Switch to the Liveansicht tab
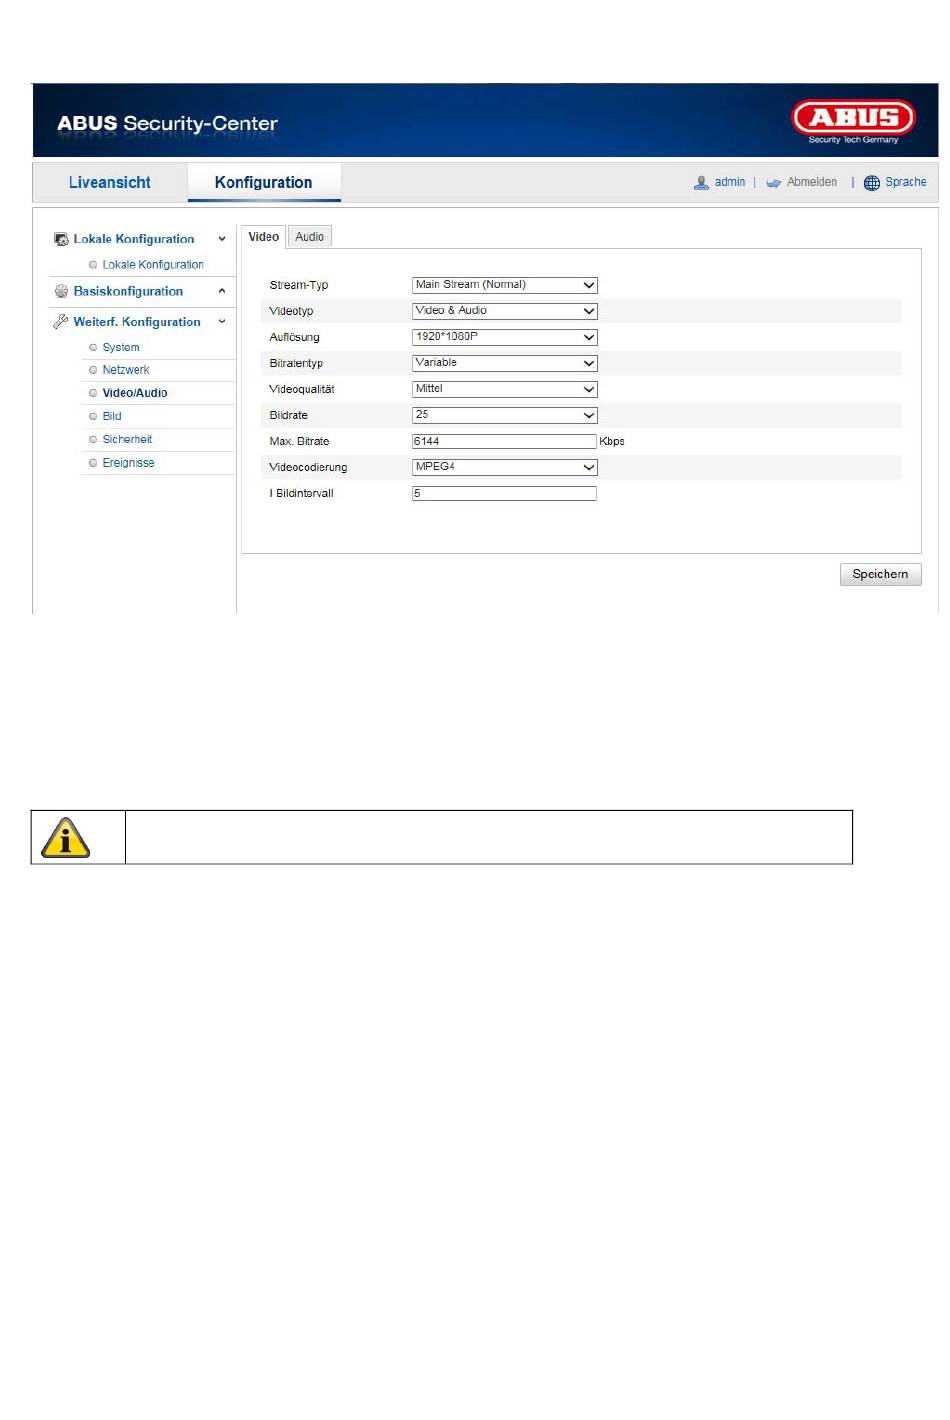Screen dimensions: 950x1420 tap(110, 183)
